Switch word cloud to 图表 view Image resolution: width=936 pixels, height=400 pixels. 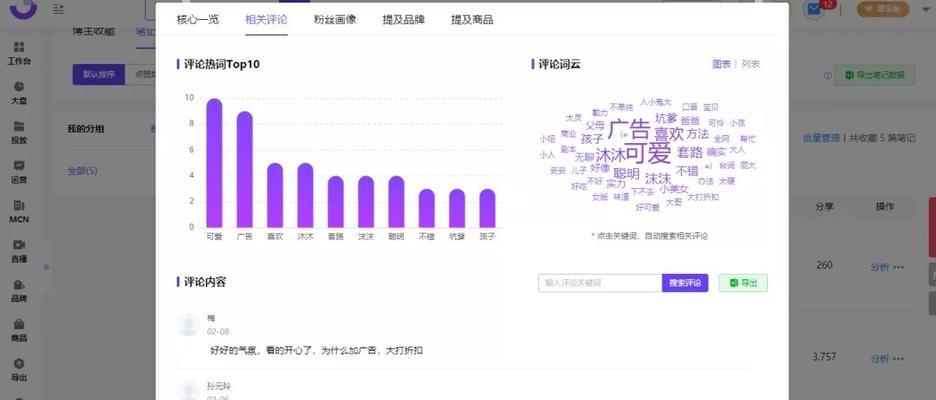[x=721, y=64]
